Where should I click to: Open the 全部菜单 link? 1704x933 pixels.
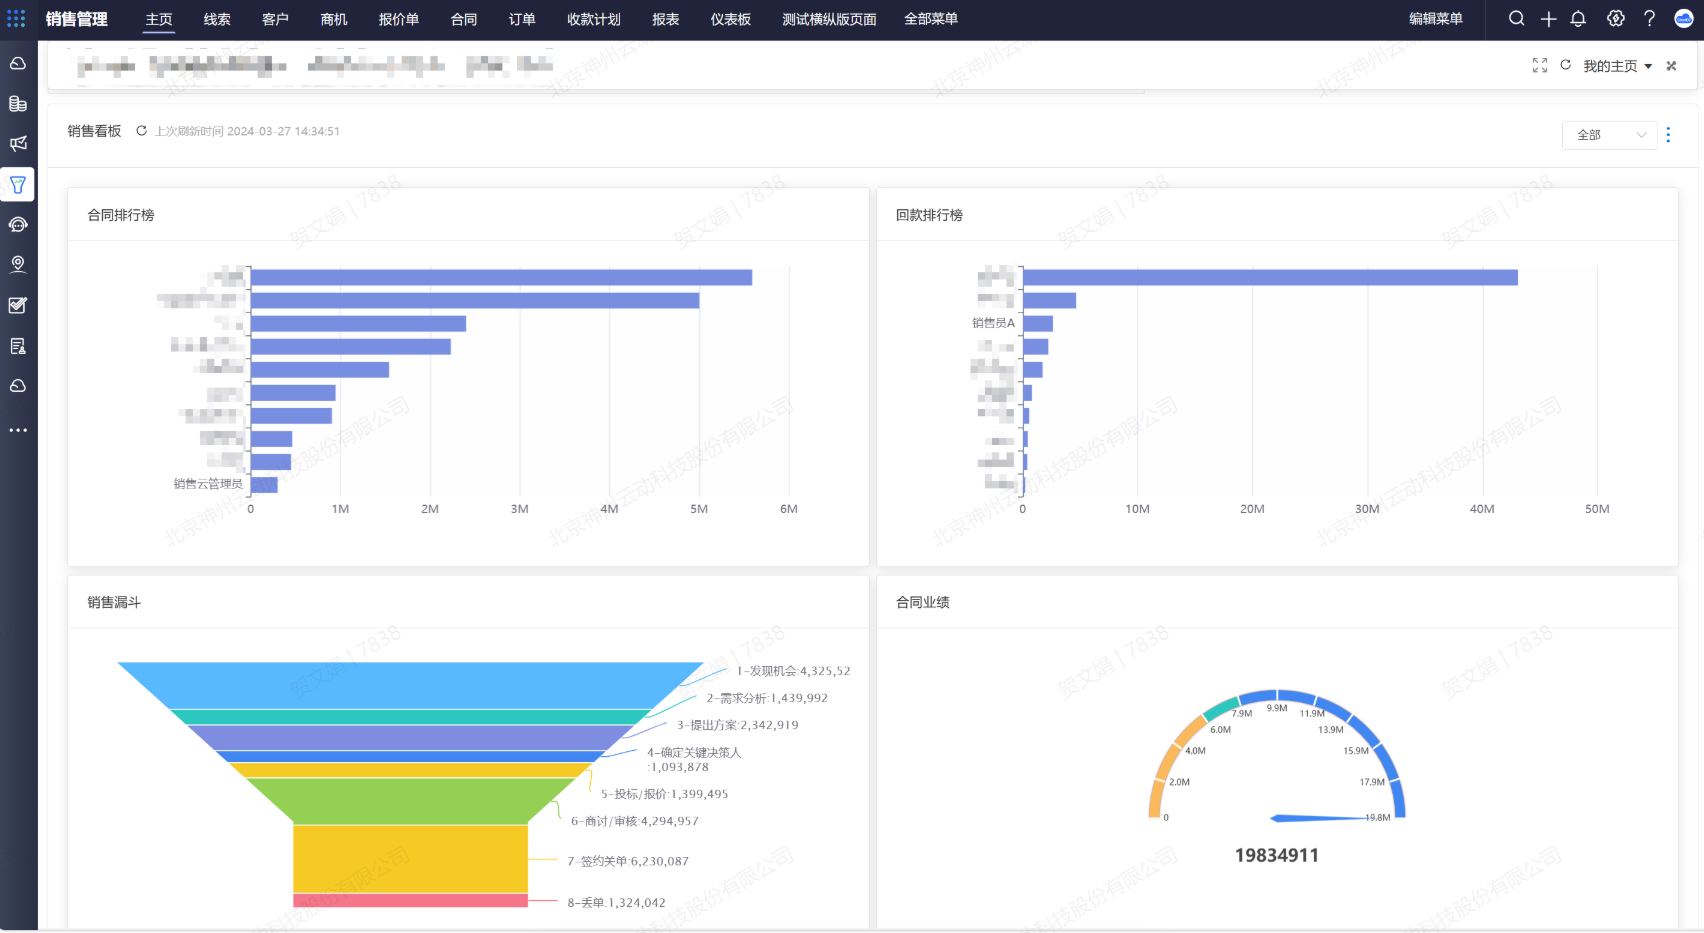[x=930, y=19]
